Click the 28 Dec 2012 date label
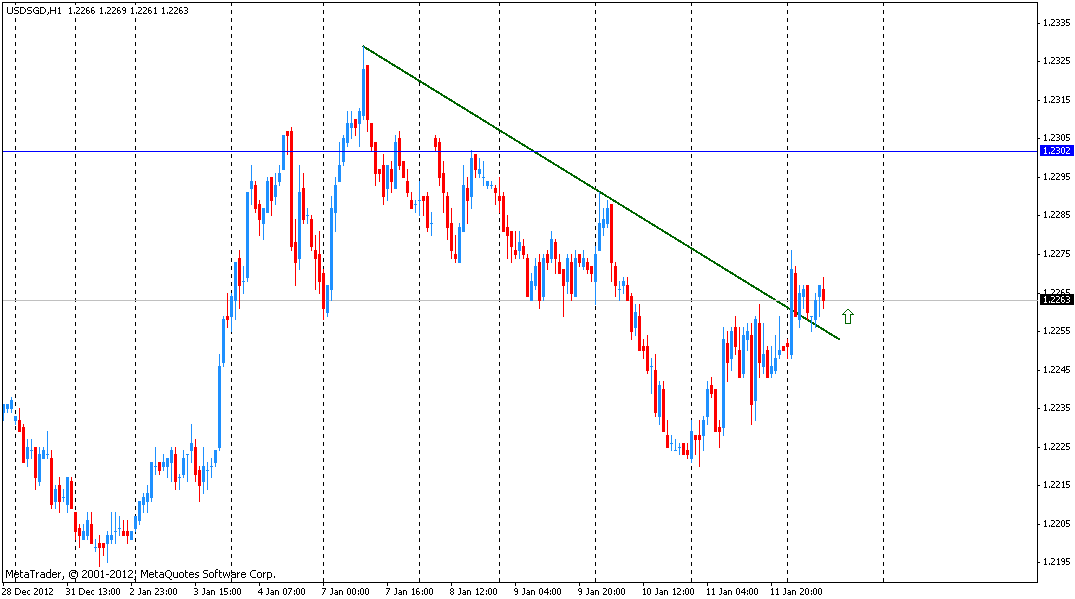The image size is (1075, 599). tap(27, 591)
